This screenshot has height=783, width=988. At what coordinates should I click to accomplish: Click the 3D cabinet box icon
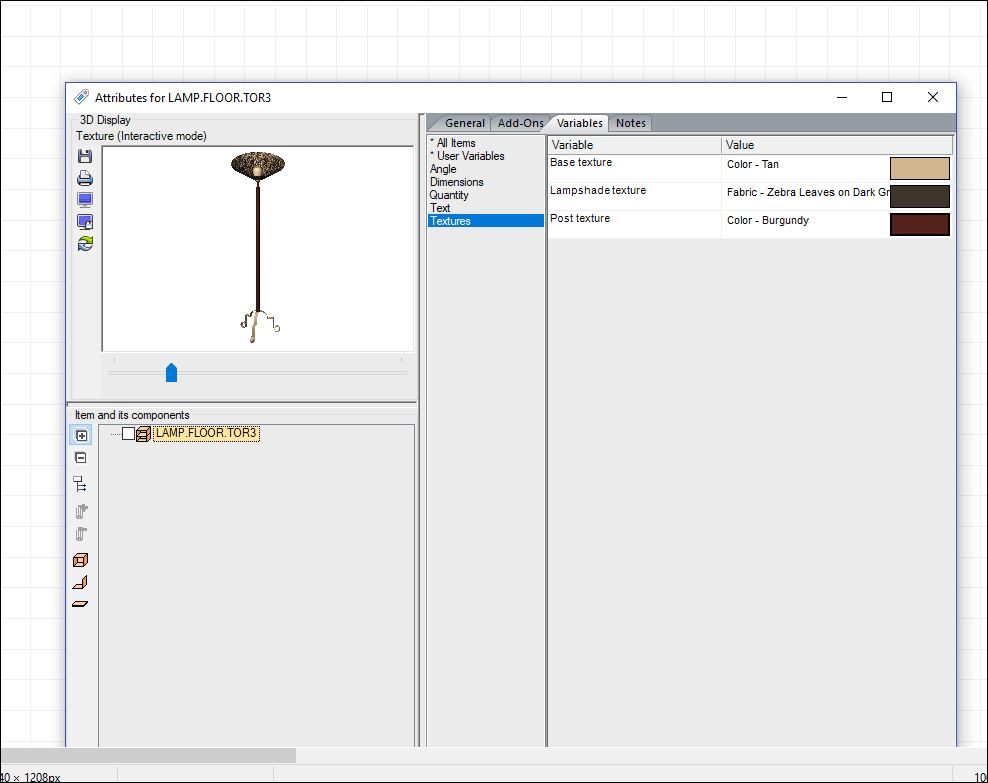coord(81,560)
